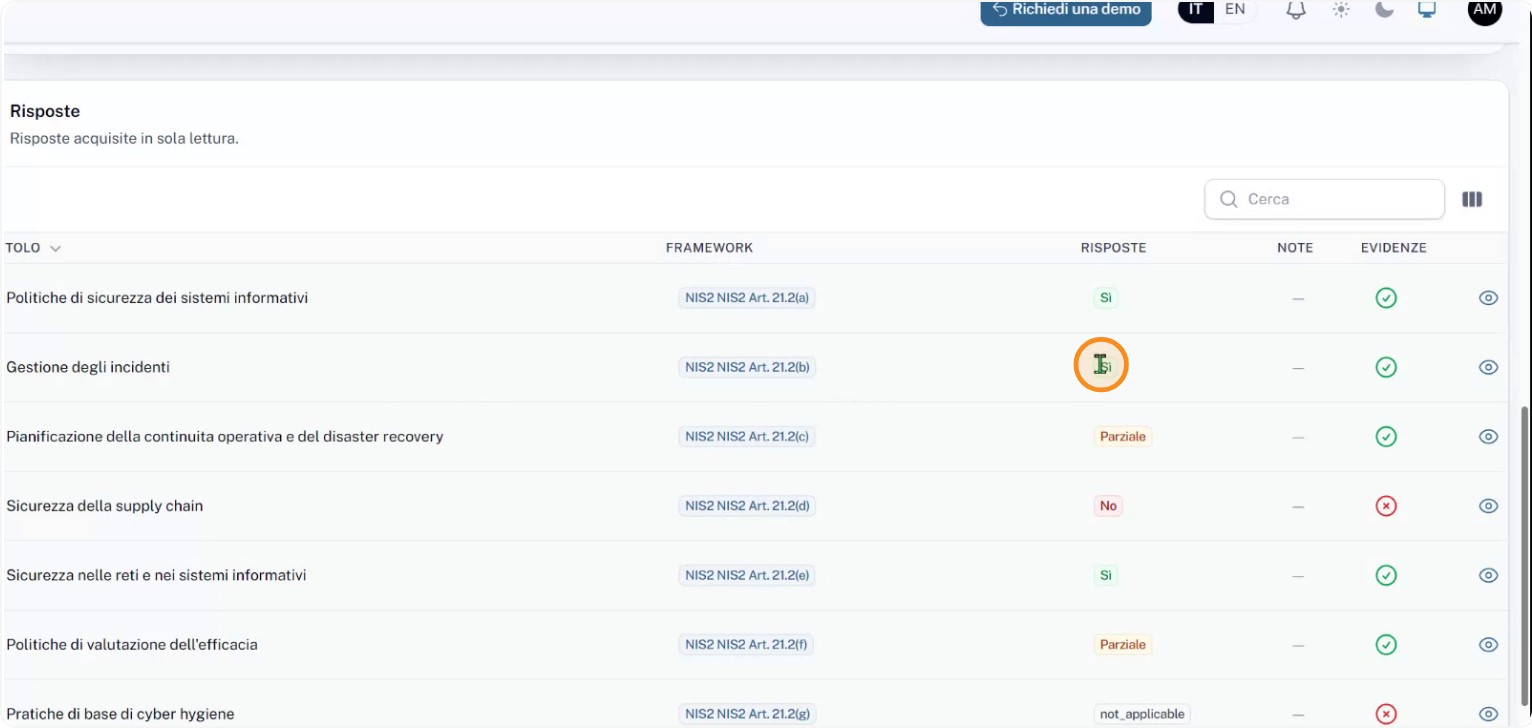Click evidence check icon for Pianificazione della continuita row
This screenshot has height=728, width=1532.
(x=1386, y=437)
